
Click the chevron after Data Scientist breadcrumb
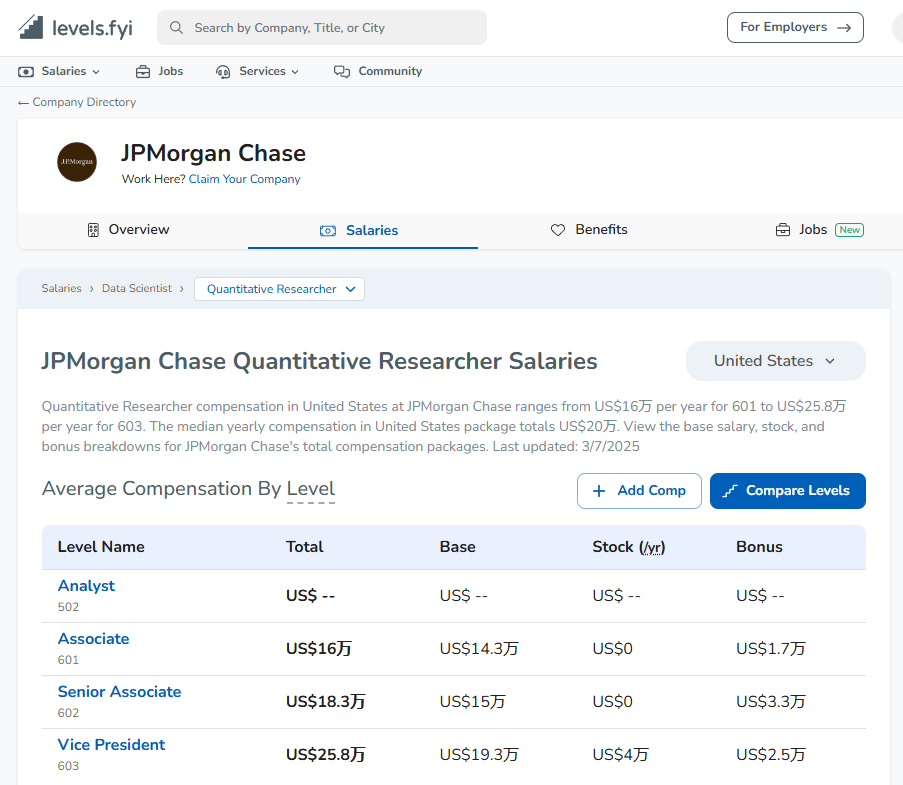tap(181, 289)
